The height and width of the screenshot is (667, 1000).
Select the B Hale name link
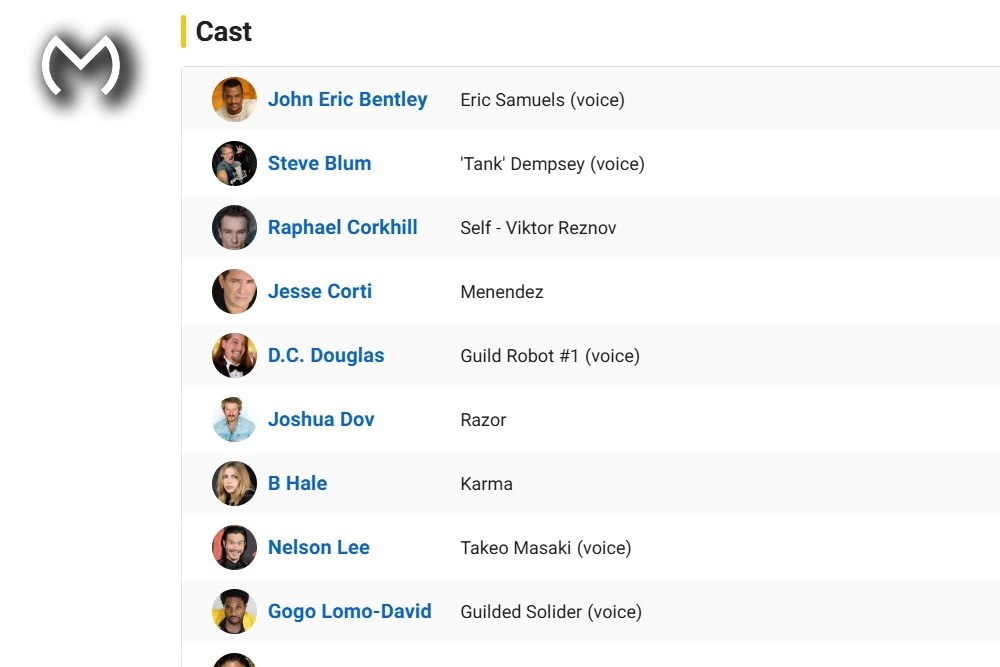pyautogui.click(x=297, y=483)
